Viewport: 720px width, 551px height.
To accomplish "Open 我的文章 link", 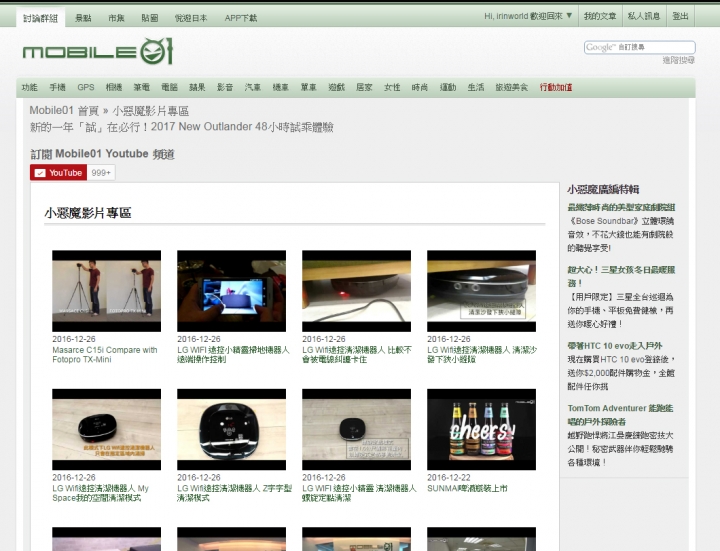I will 600,16.
